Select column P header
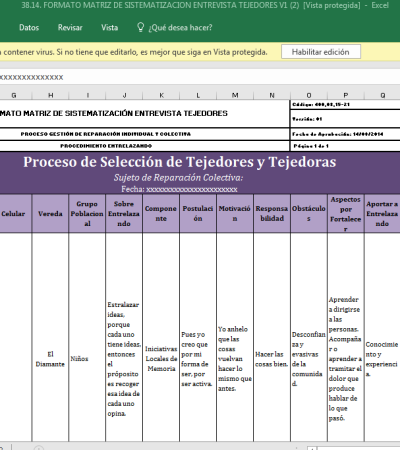400x450 pixels. 346,95
